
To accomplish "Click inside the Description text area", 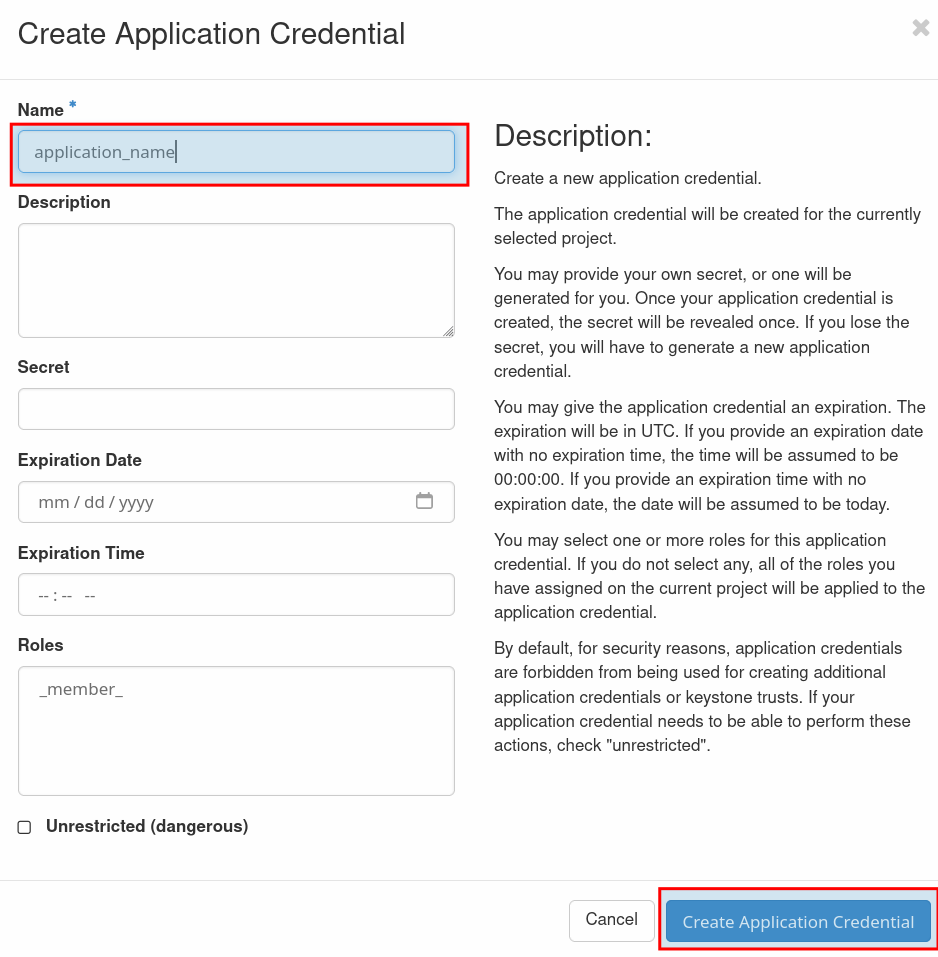I will (x=236, y=280).
